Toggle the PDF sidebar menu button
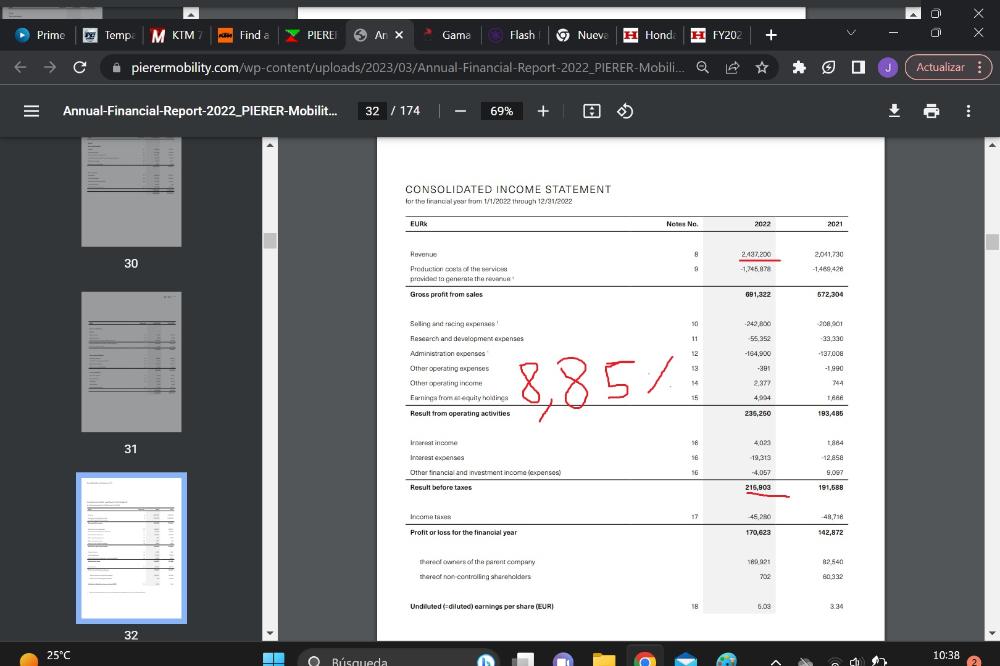 [x=31, y=111]
